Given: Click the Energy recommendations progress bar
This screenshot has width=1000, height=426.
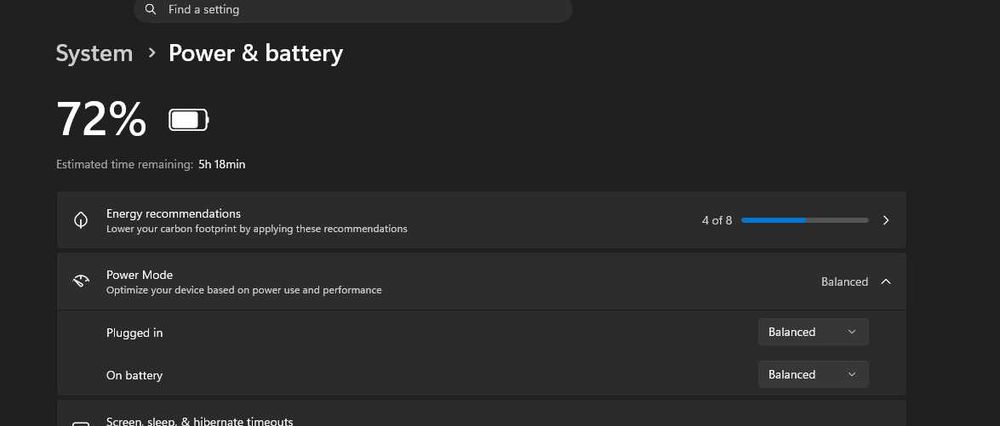Looking at the screenshot, I should (x=805, y=220).
